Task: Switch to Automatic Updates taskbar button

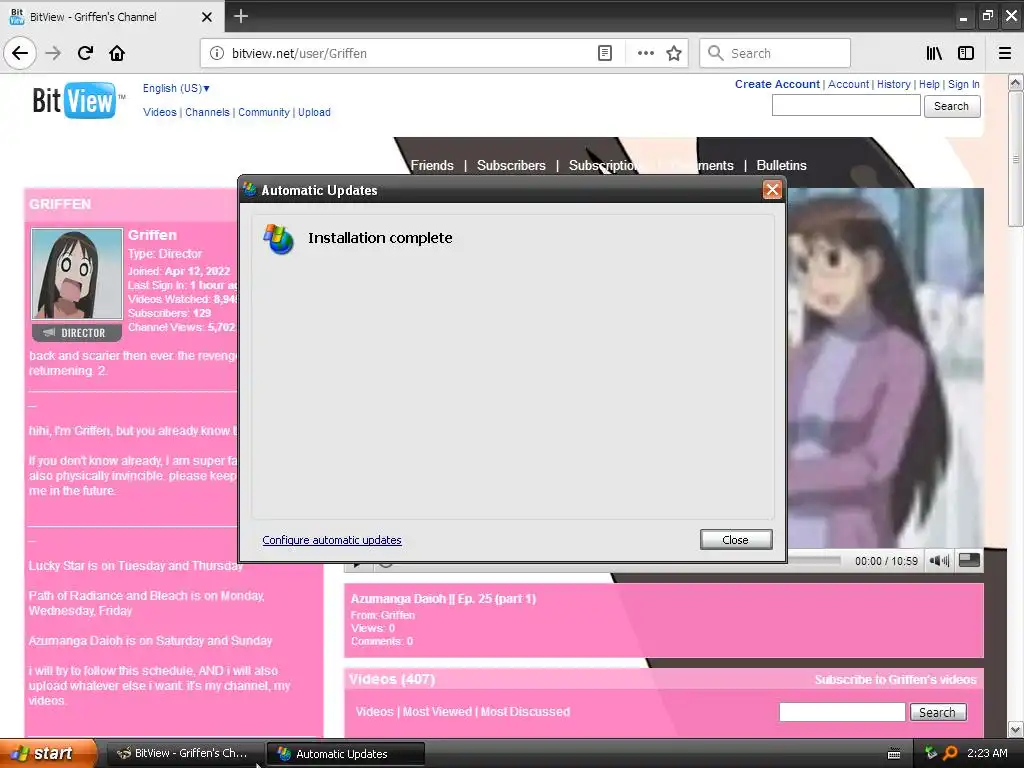Action: (x=345, y=754)
